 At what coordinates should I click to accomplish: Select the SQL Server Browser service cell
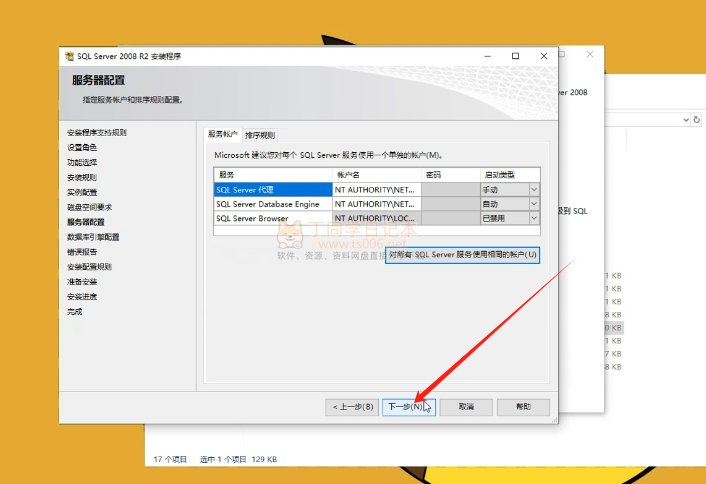[273, 218]
